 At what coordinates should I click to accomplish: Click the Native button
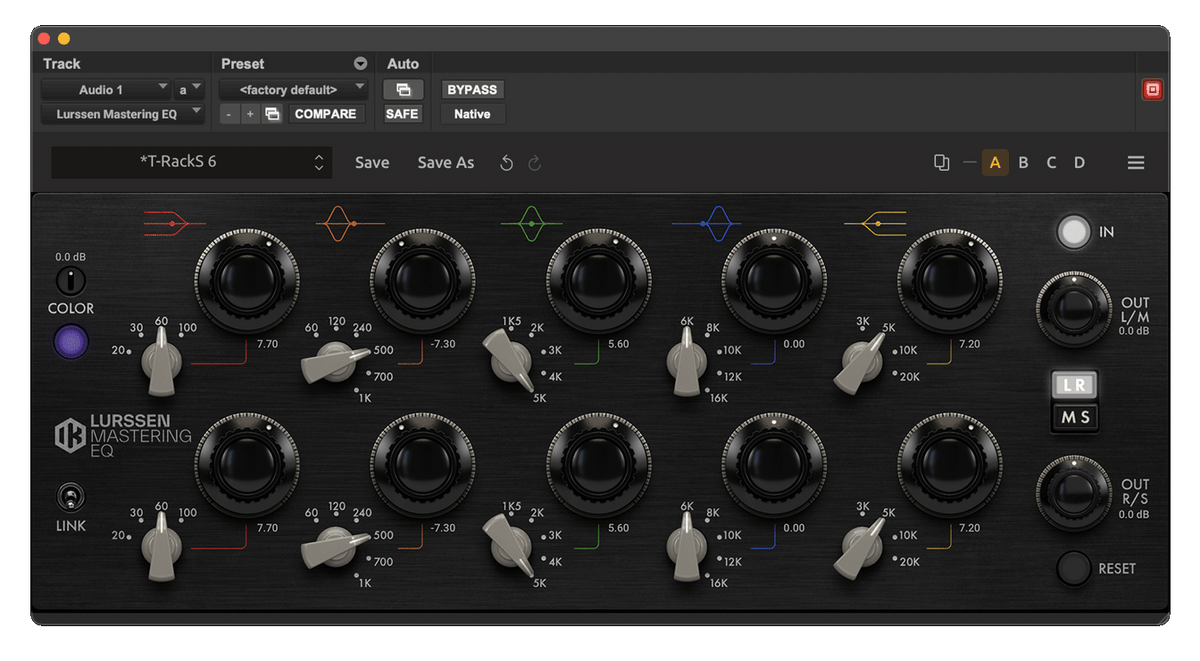click(472, 114)
